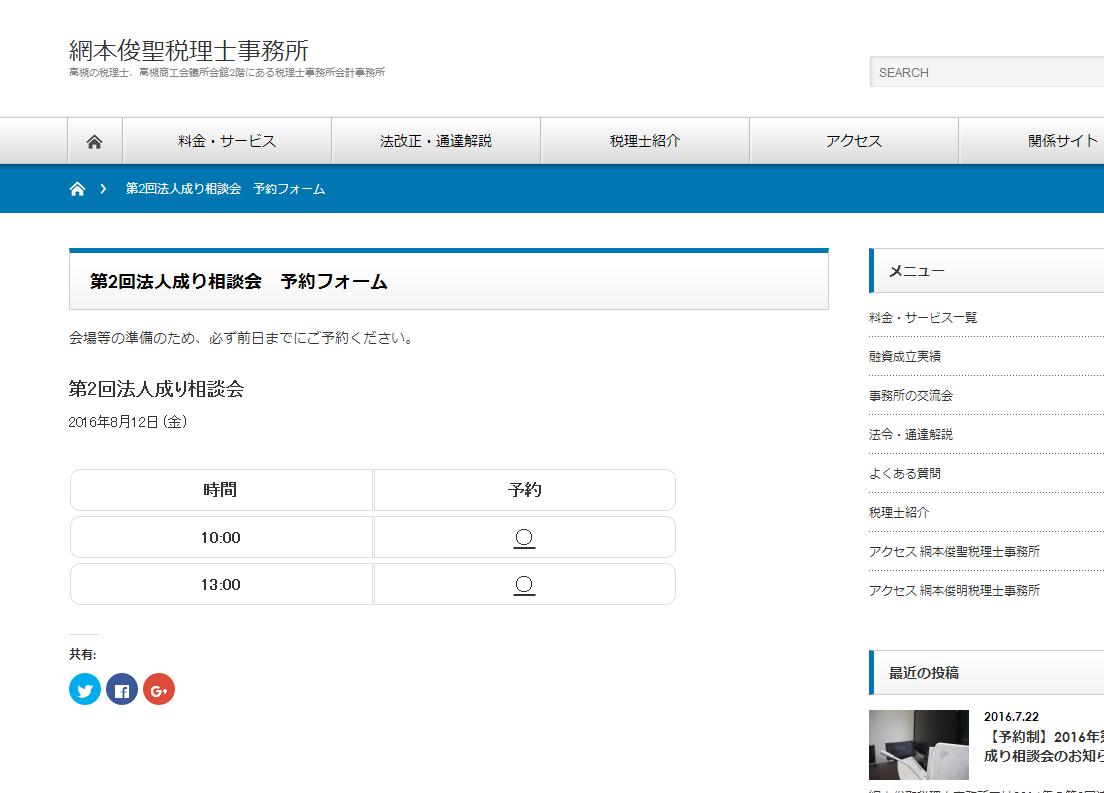Open アクセス 網本俊明税理士事務所 sidebar link
This screenshot has width=1104, height=793.
point(954,590)
